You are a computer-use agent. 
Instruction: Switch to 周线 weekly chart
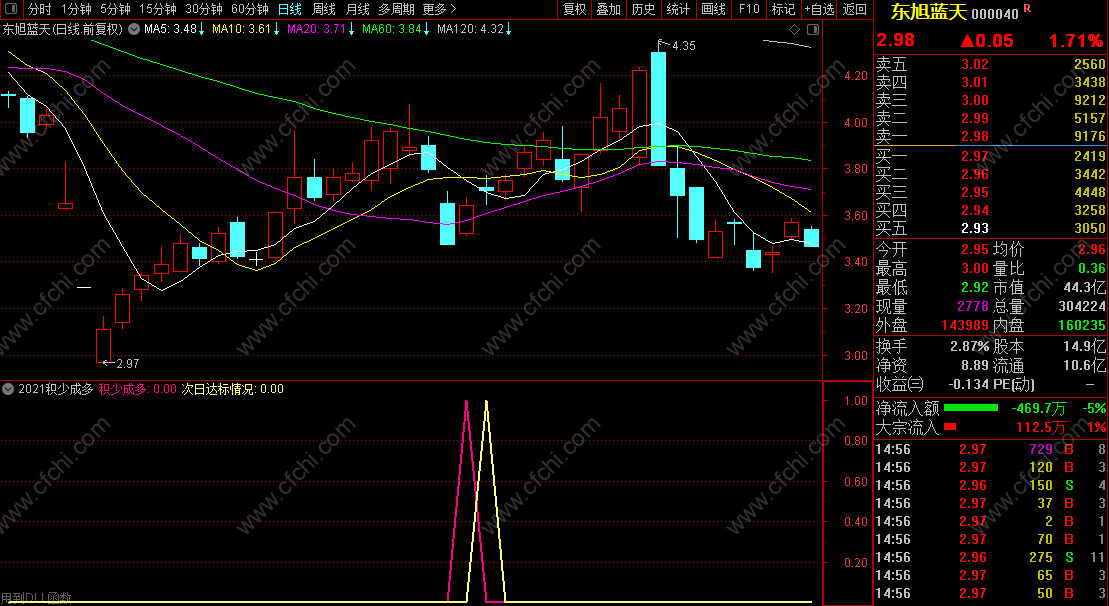click(x=323, y=9)
